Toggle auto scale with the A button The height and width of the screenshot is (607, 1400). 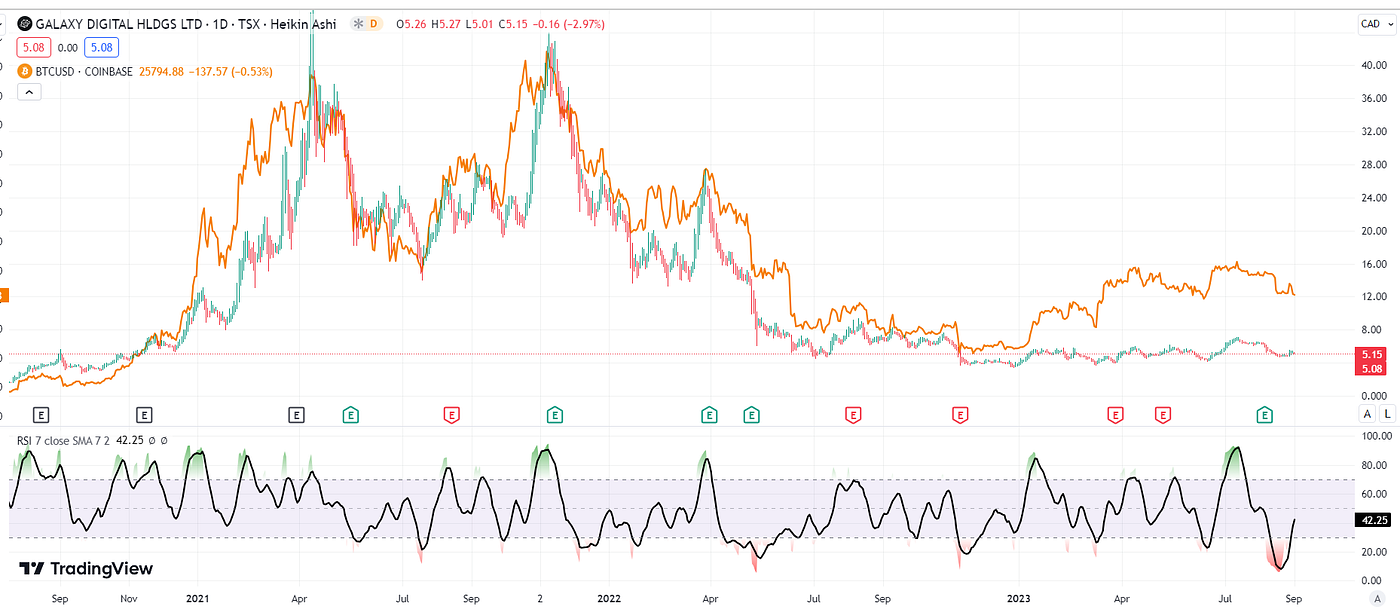pyautogui.click(x=1366, y=413)
